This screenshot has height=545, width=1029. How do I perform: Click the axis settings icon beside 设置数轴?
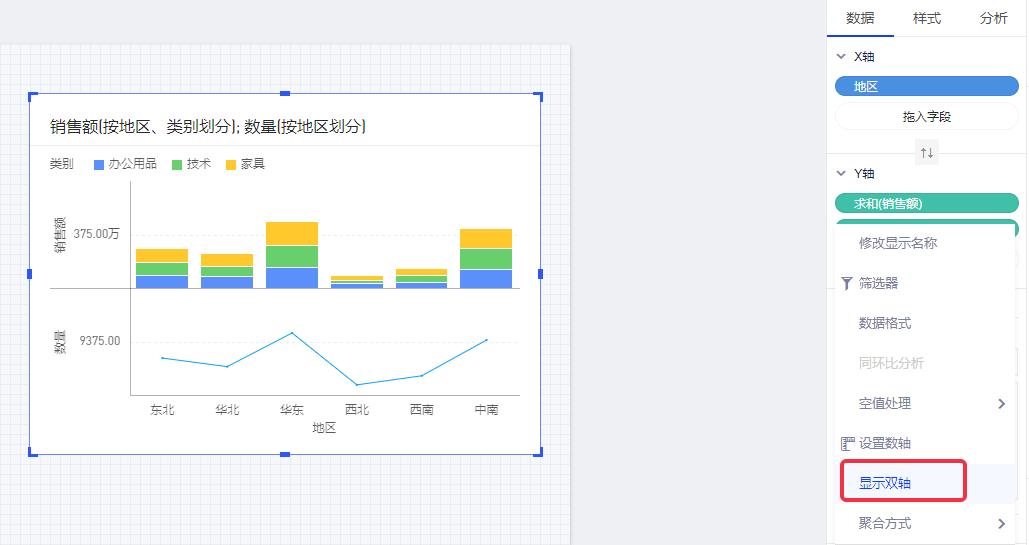coord(847,443)
